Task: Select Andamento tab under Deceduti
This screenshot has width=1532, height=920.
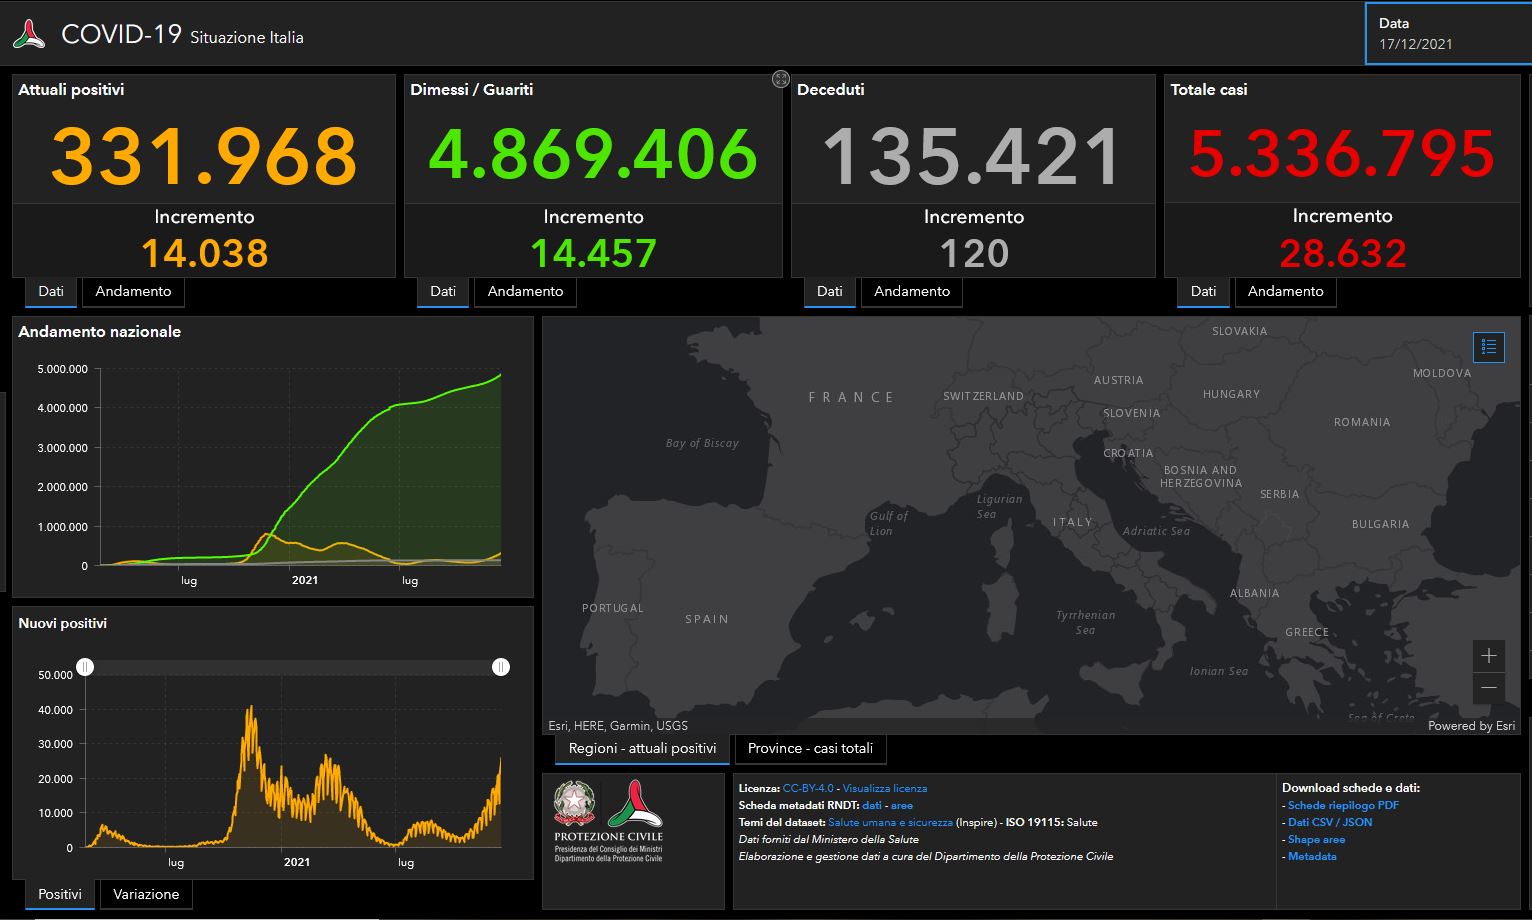Action: tap(911, 291)
